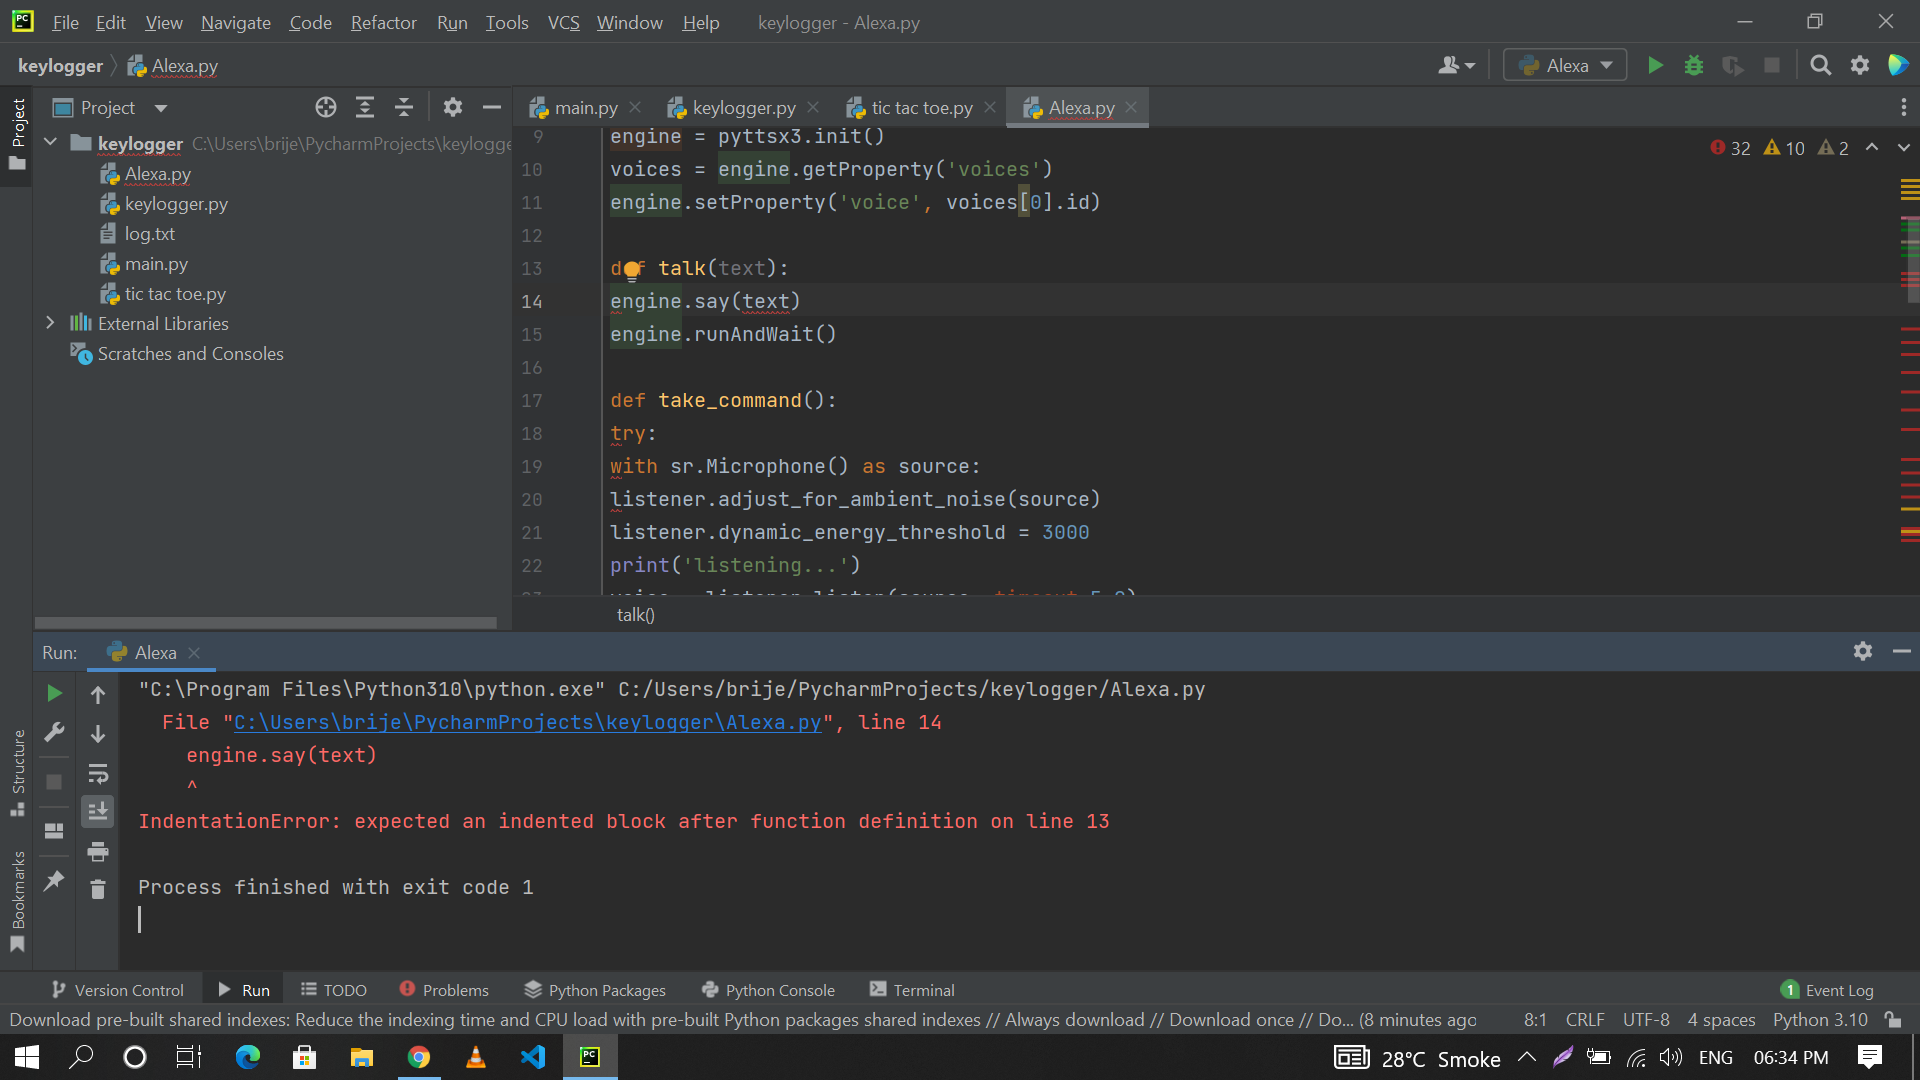Collapse all nodes in the Project tree

pyautogui.click(x=404, y=107)
